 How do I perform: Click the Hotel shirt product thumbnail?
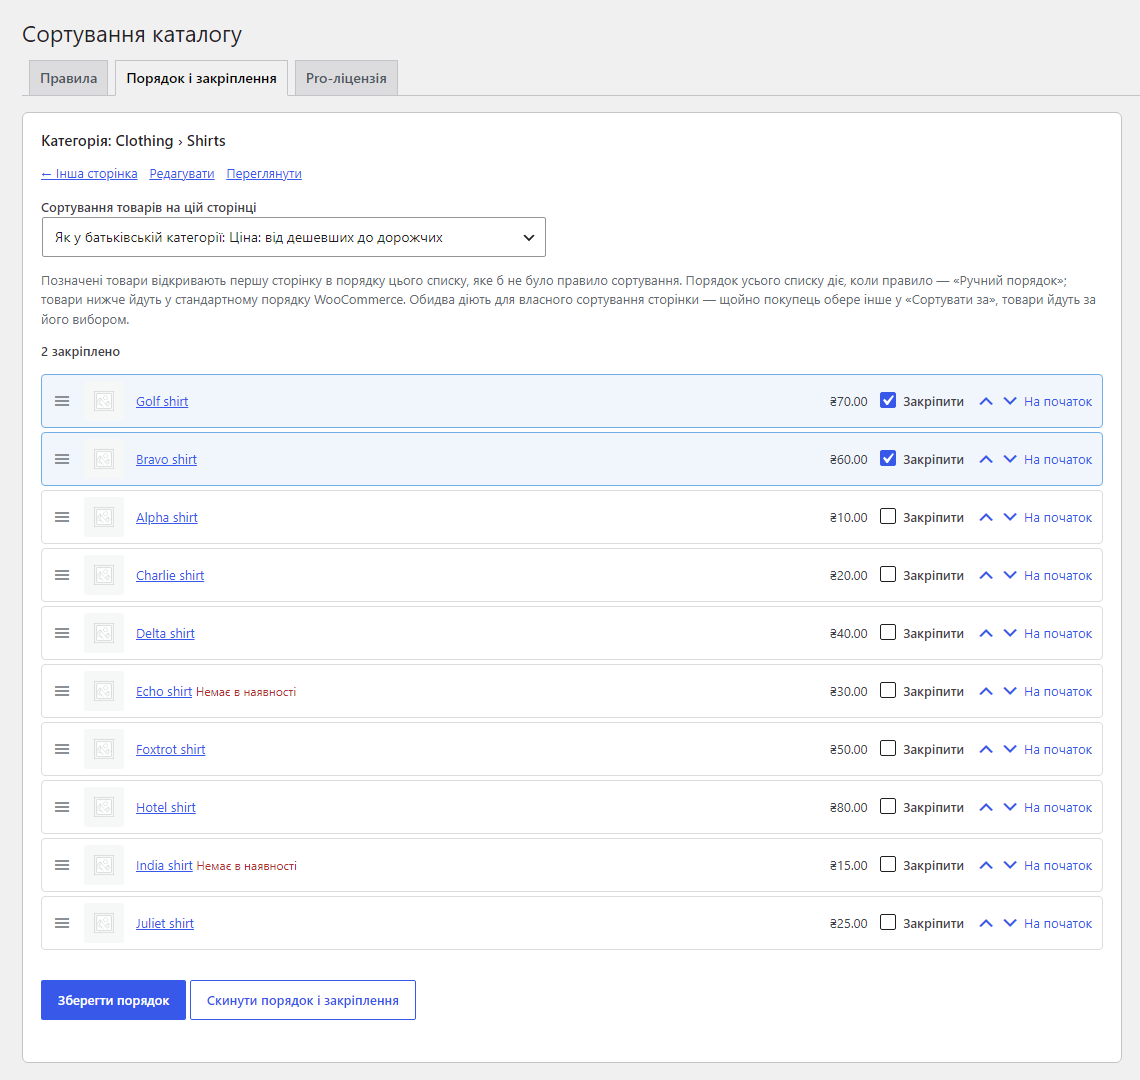(x=104, y=807)
